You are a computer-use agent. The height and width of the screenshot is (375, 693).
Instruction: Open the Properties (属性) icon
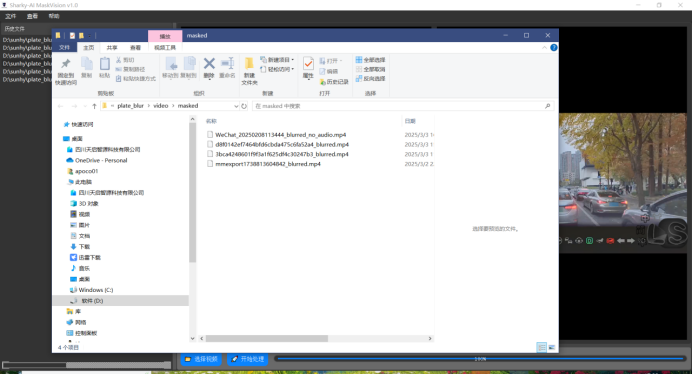[308, 68]
